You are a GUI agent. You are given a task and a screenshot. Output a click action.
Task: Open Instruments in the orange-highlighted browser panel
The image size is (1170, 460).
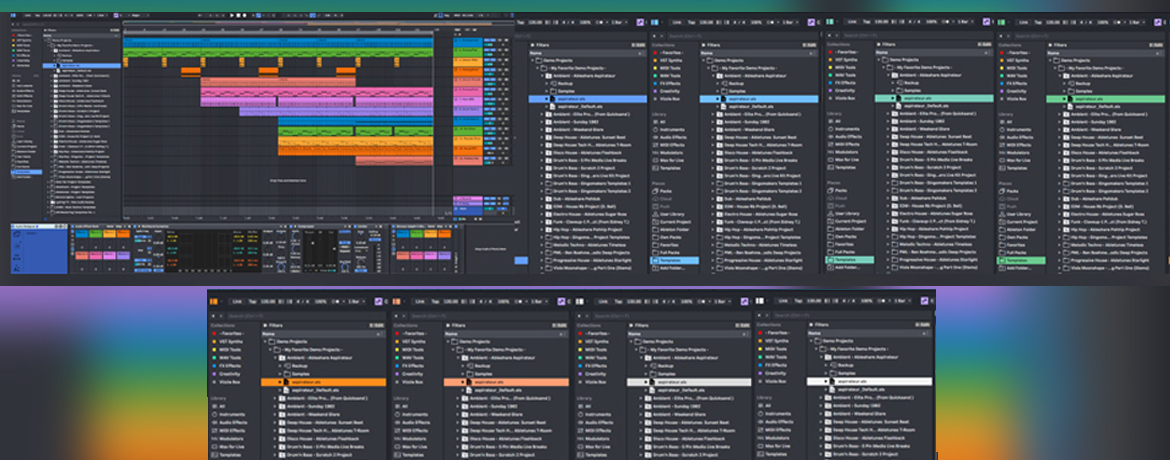[x=232, y=413]
